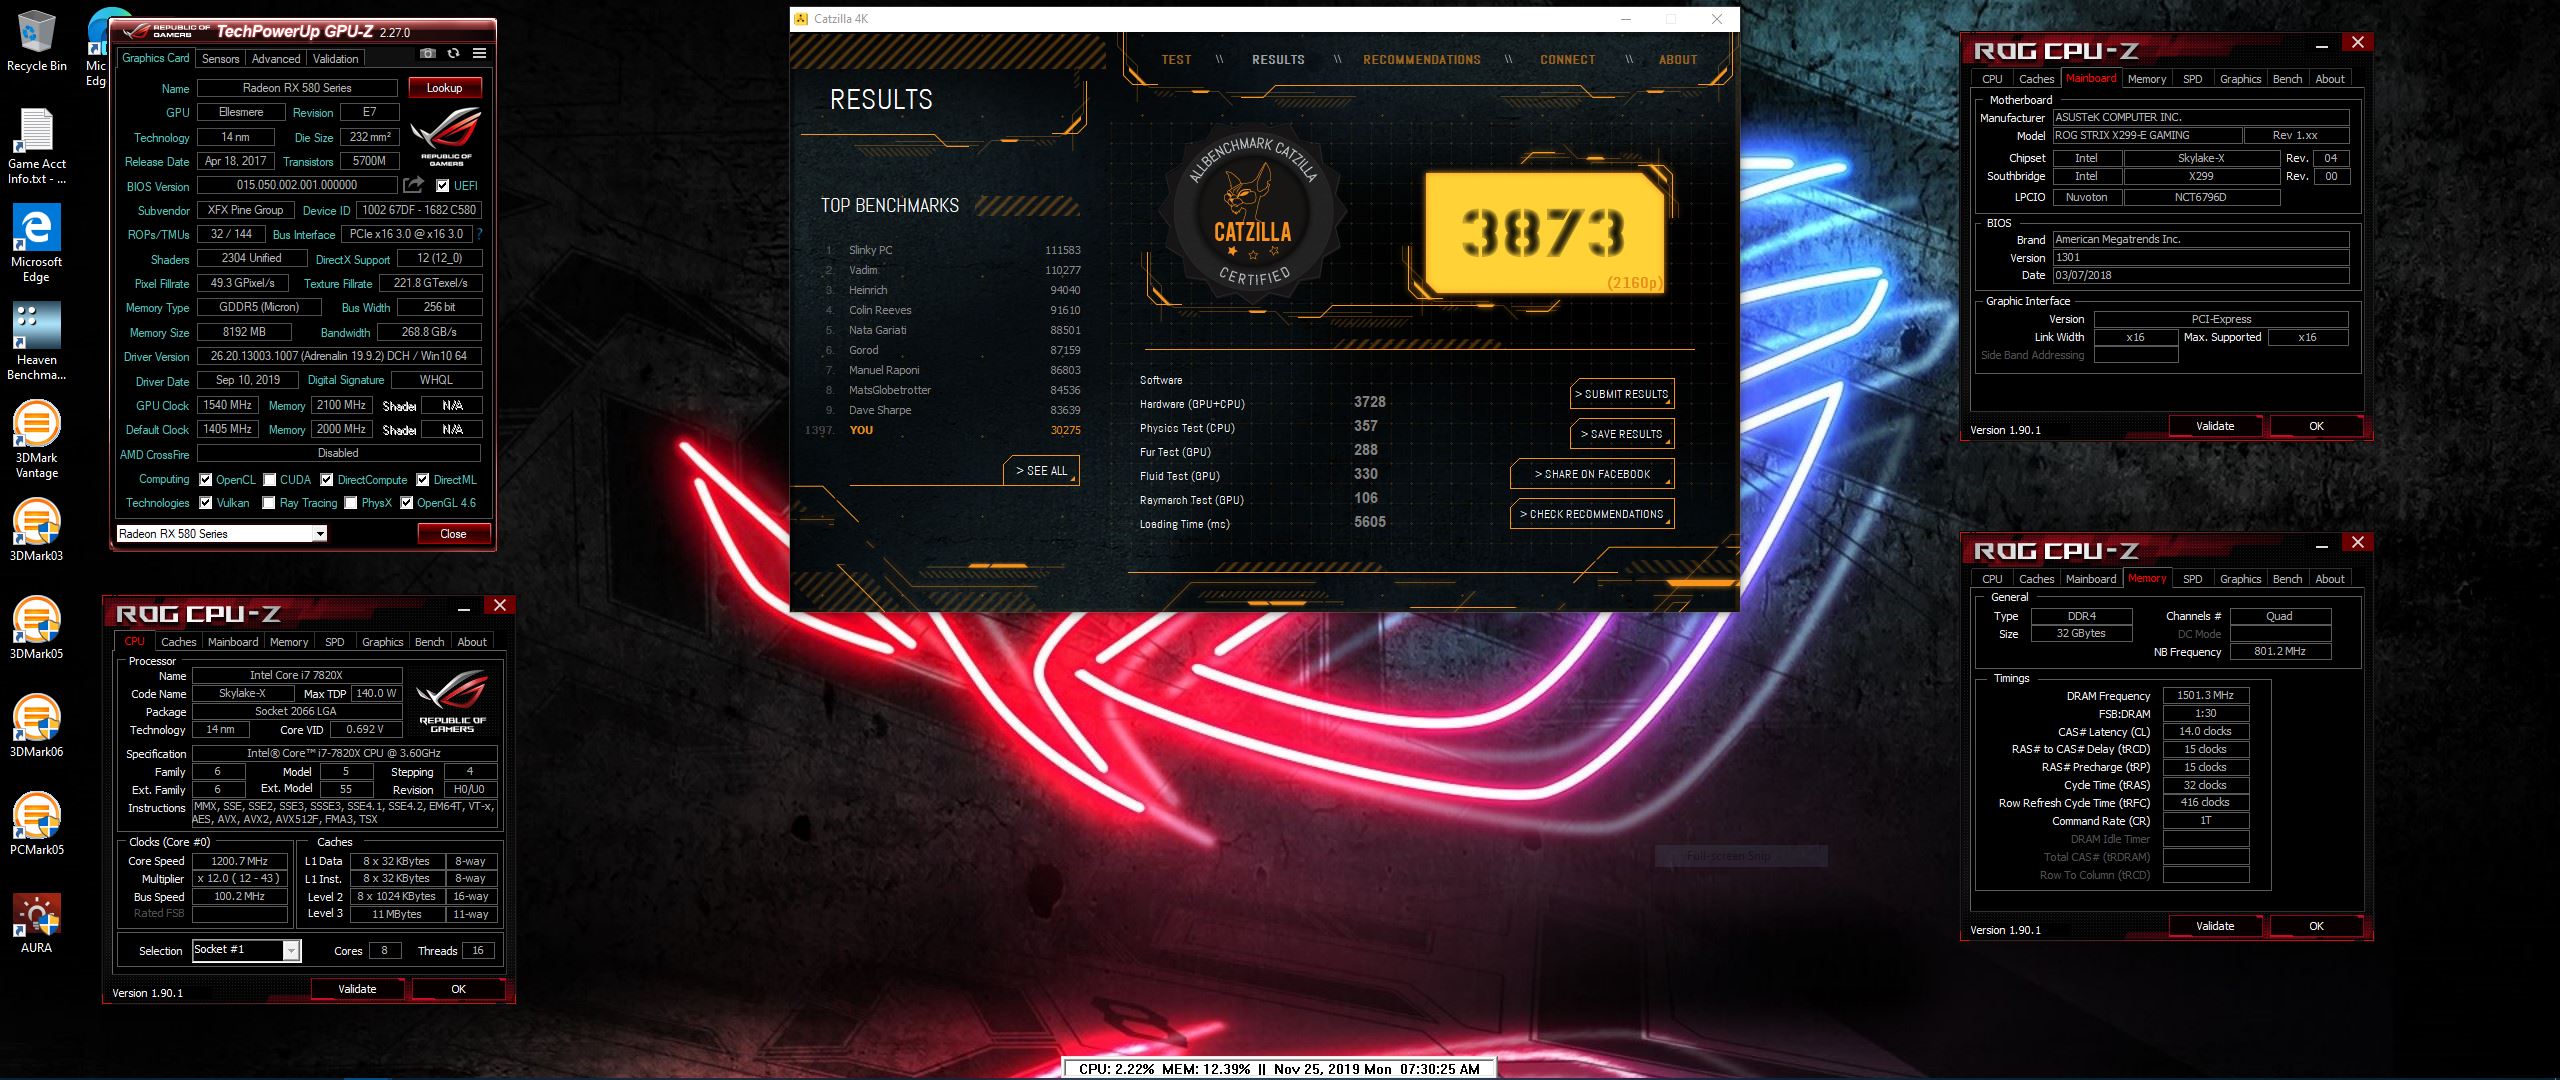Click CHECK RECOMMENDATIONS button
The height and width of the screenshot is (1080, 2560).
(x=1592, y=514)
